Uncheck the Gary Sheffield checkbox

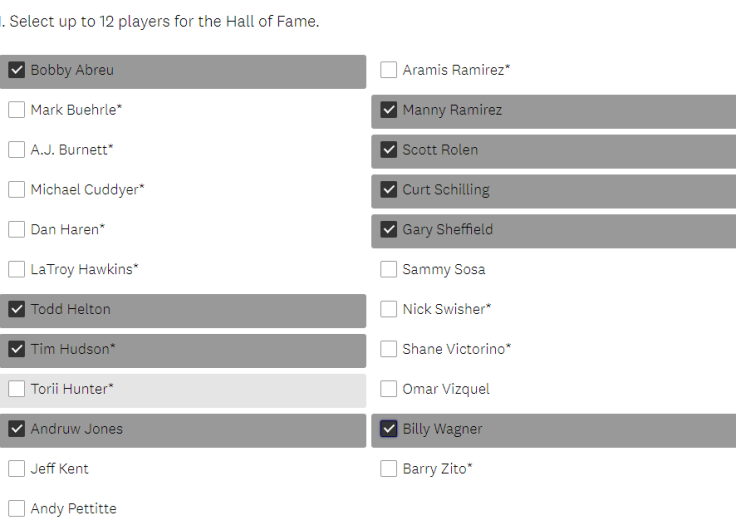389,230
